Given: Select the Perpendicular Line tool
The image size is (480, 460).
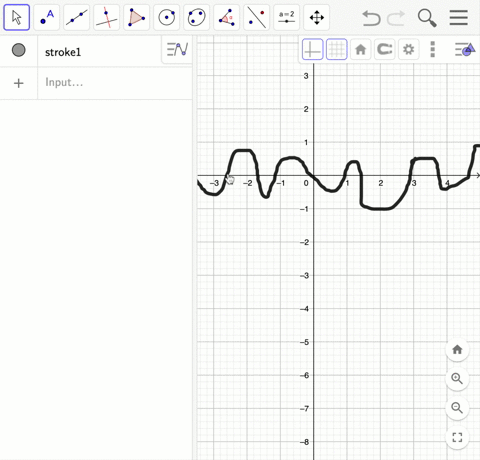Looking at the screenshot, I should (x=107, y=17).
